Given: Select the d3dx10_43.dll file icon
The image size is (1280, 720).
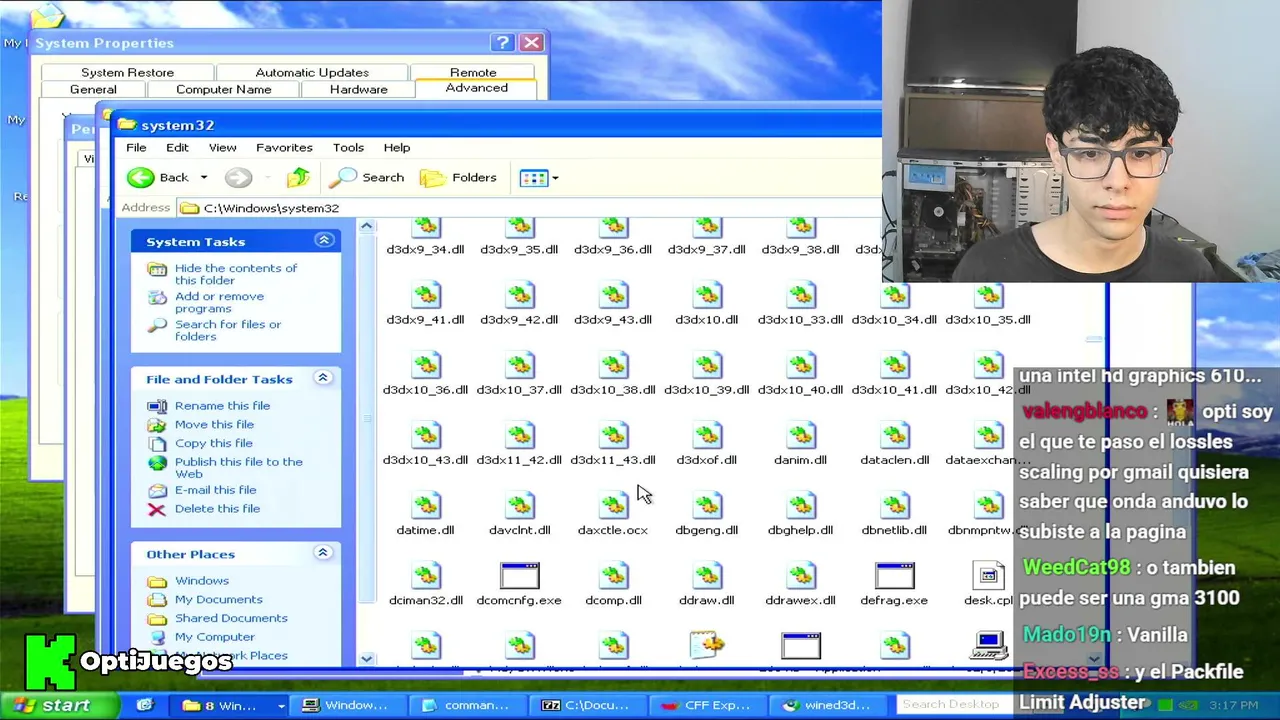Looking at the screenshot, I should click(426, 436).
